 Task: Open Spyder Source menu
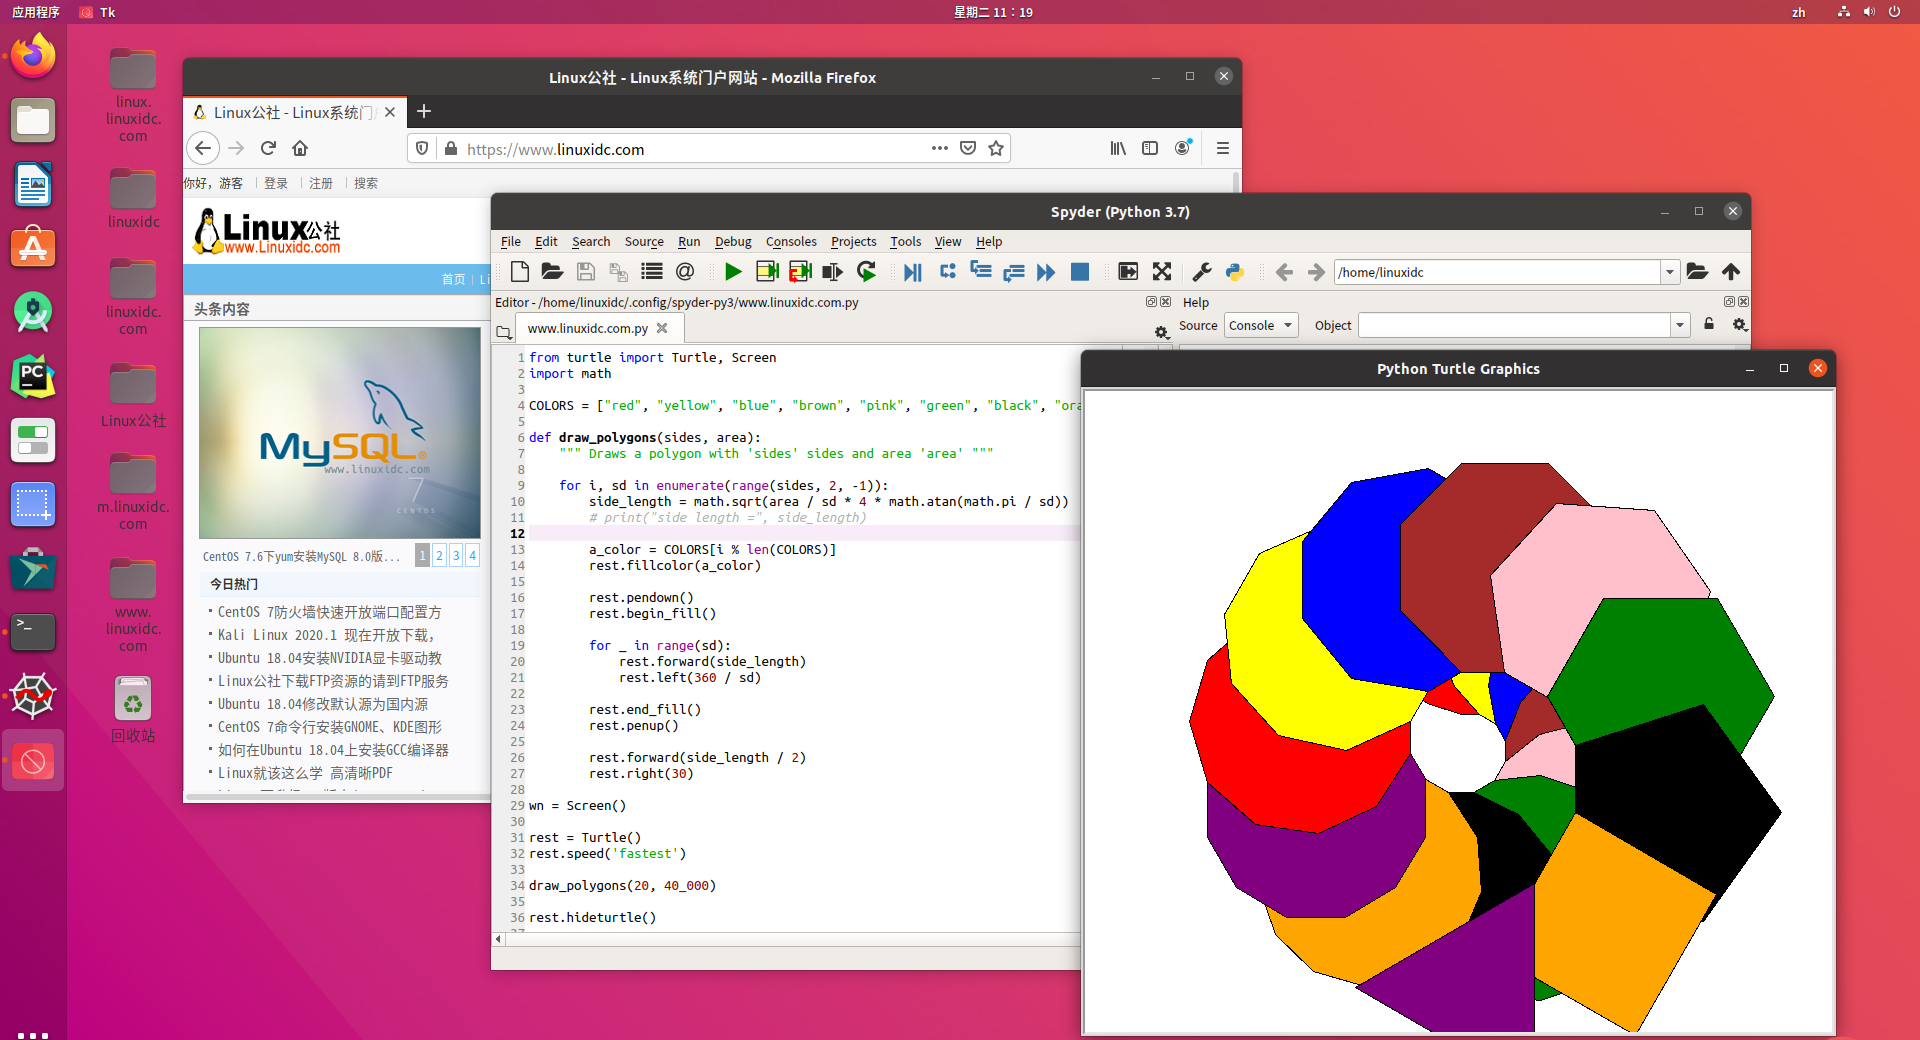coord(644,242)
